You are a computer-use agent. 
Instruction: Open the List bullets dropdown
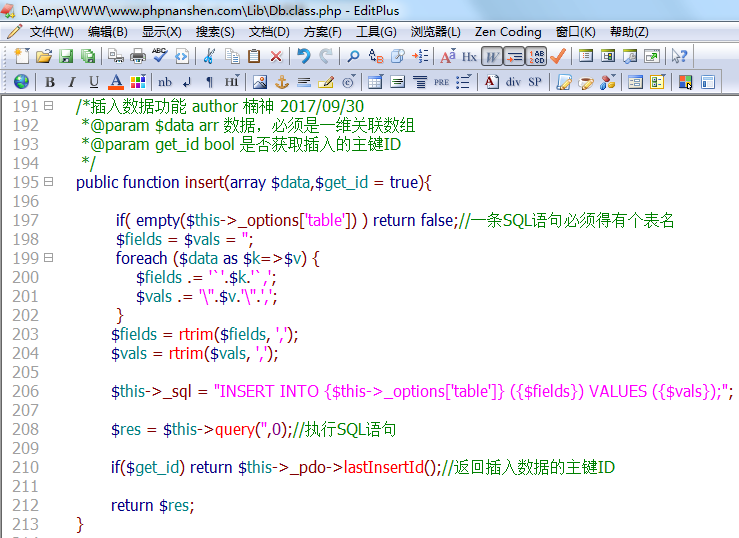pos(463,82)
